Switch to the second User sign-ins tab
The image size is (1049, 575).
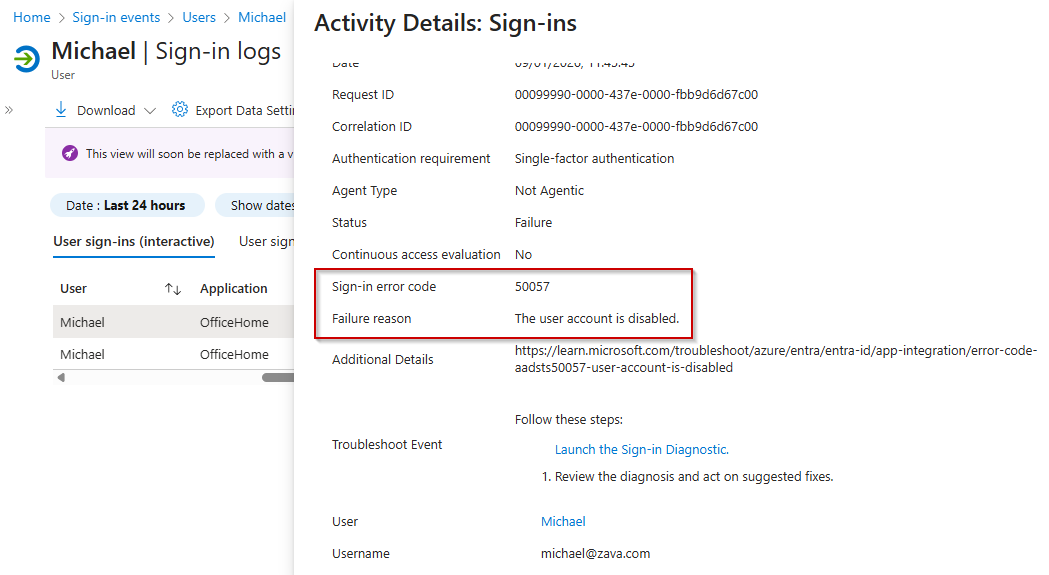tap(266, 241)
